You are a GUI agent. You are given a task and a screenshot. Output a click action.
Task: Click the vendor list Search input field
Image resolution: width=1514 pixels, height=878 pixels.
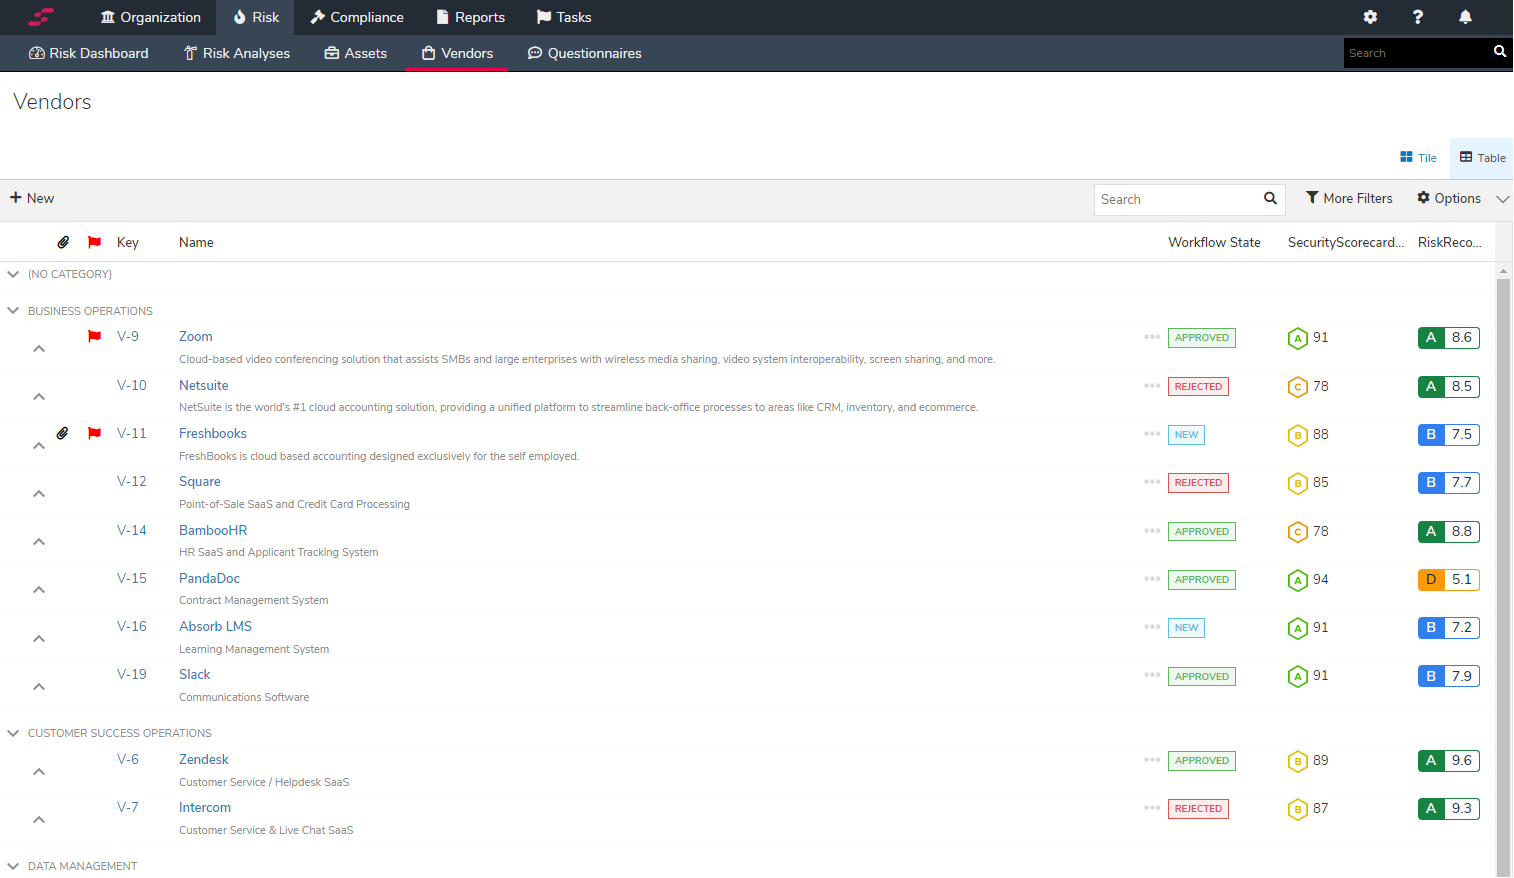[1175, 199]
